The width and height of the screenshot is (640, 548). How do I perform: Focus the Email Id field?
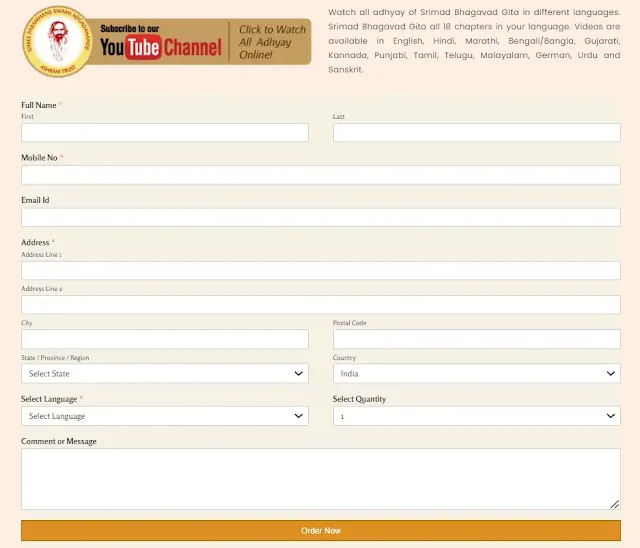[x=321, y=217]
